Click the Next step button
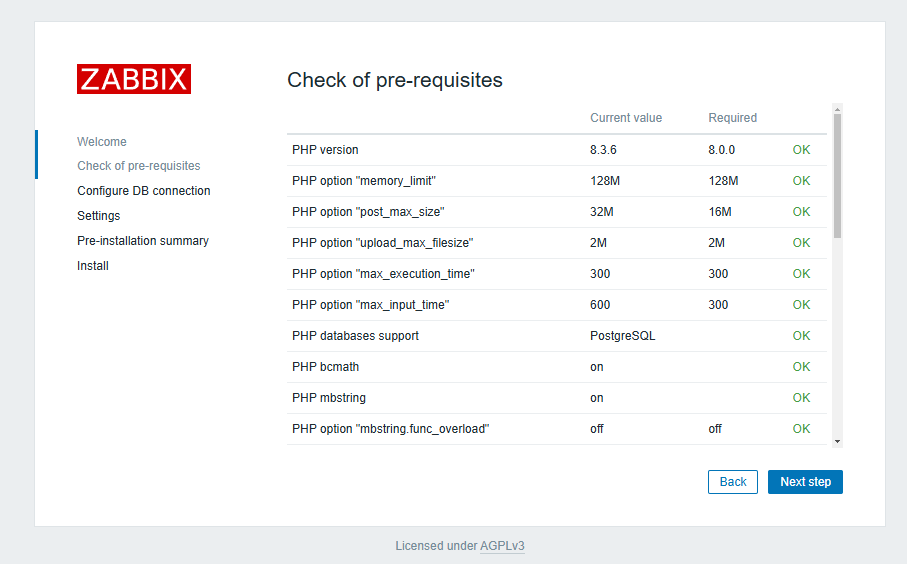Screen dimensions: 907x564 (x=805, y=482)
